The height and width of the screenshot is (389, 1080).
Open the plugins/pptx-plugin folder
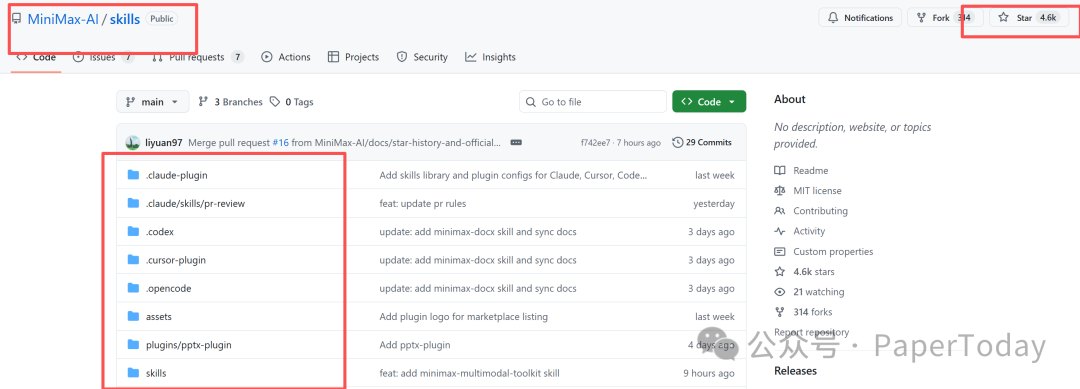(189, 345)
